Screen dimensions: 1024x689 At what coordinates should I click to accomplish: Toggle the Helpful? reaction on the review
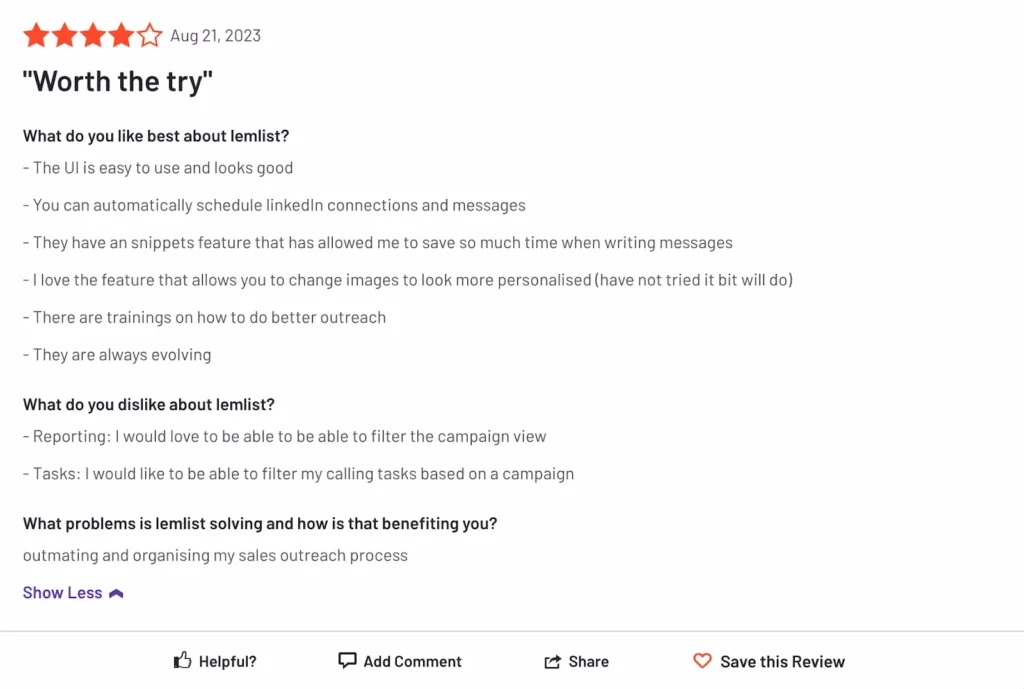click(214, 660)
